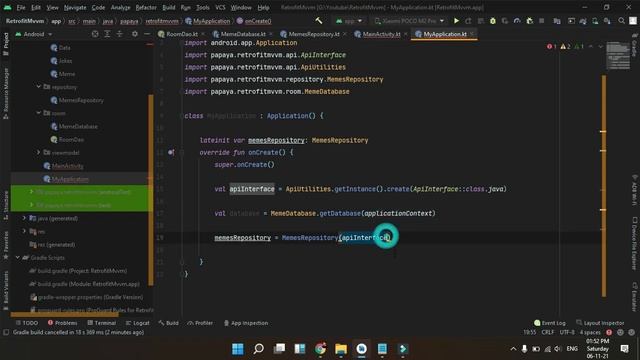Toggle the Gradle tool window on the right
640x360 pixels.
(x=634, y=46)
